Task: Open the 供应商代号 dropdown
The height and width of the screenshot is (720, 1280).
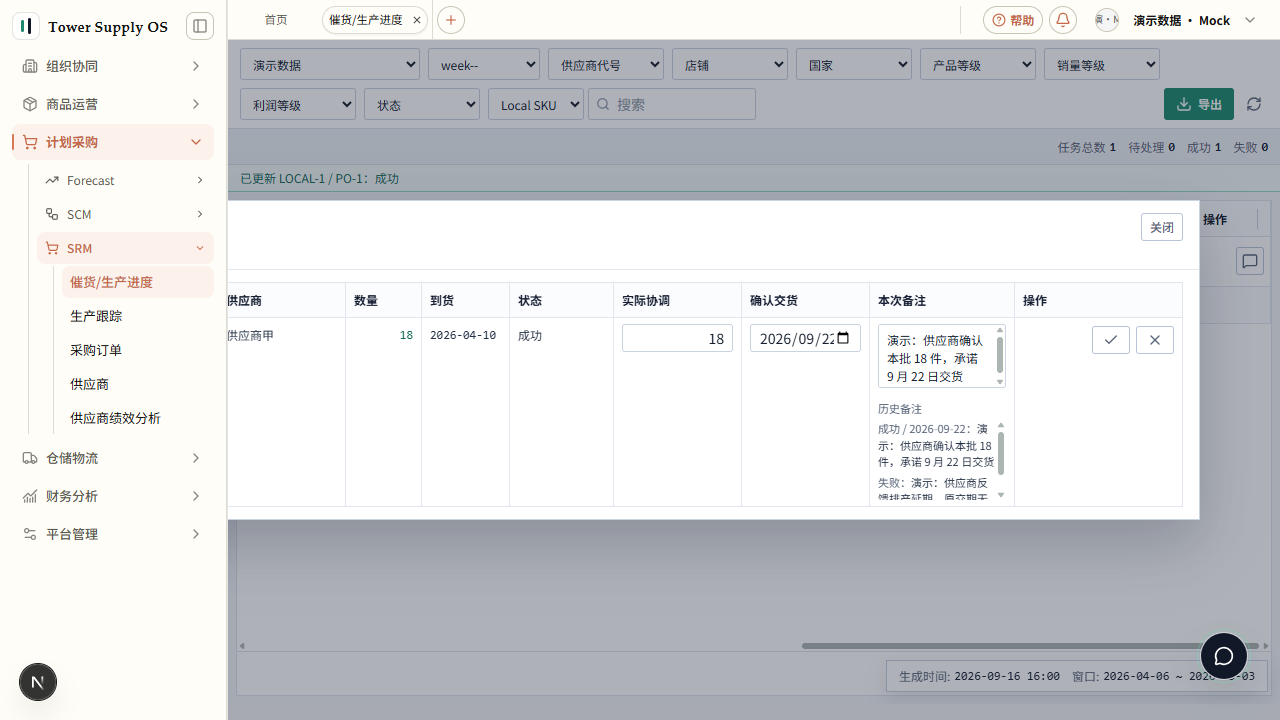Action: (606, 65)
